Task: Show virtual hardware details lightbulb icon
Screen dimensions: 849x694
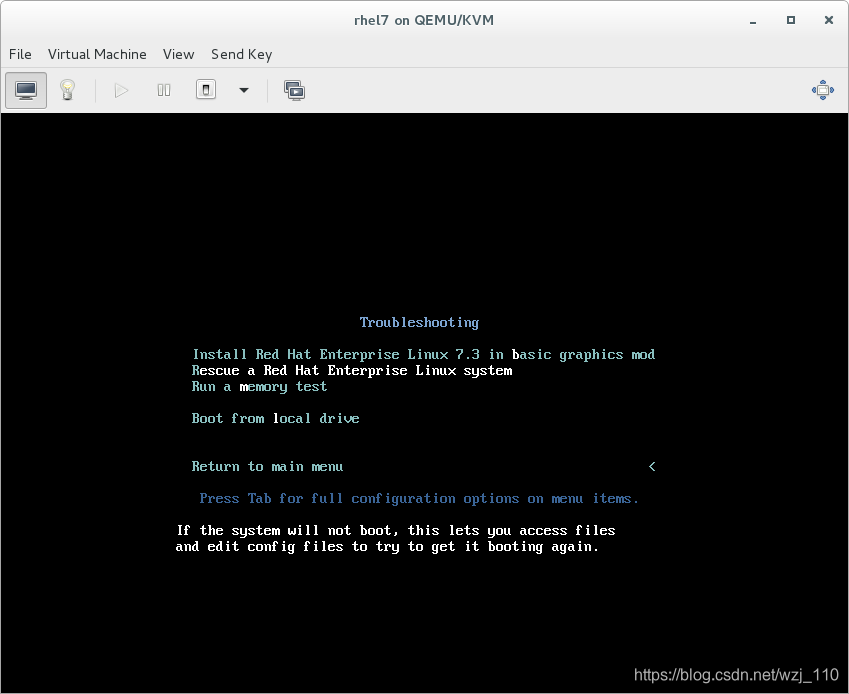Action: pyautogui.click(x=67, y=90)
